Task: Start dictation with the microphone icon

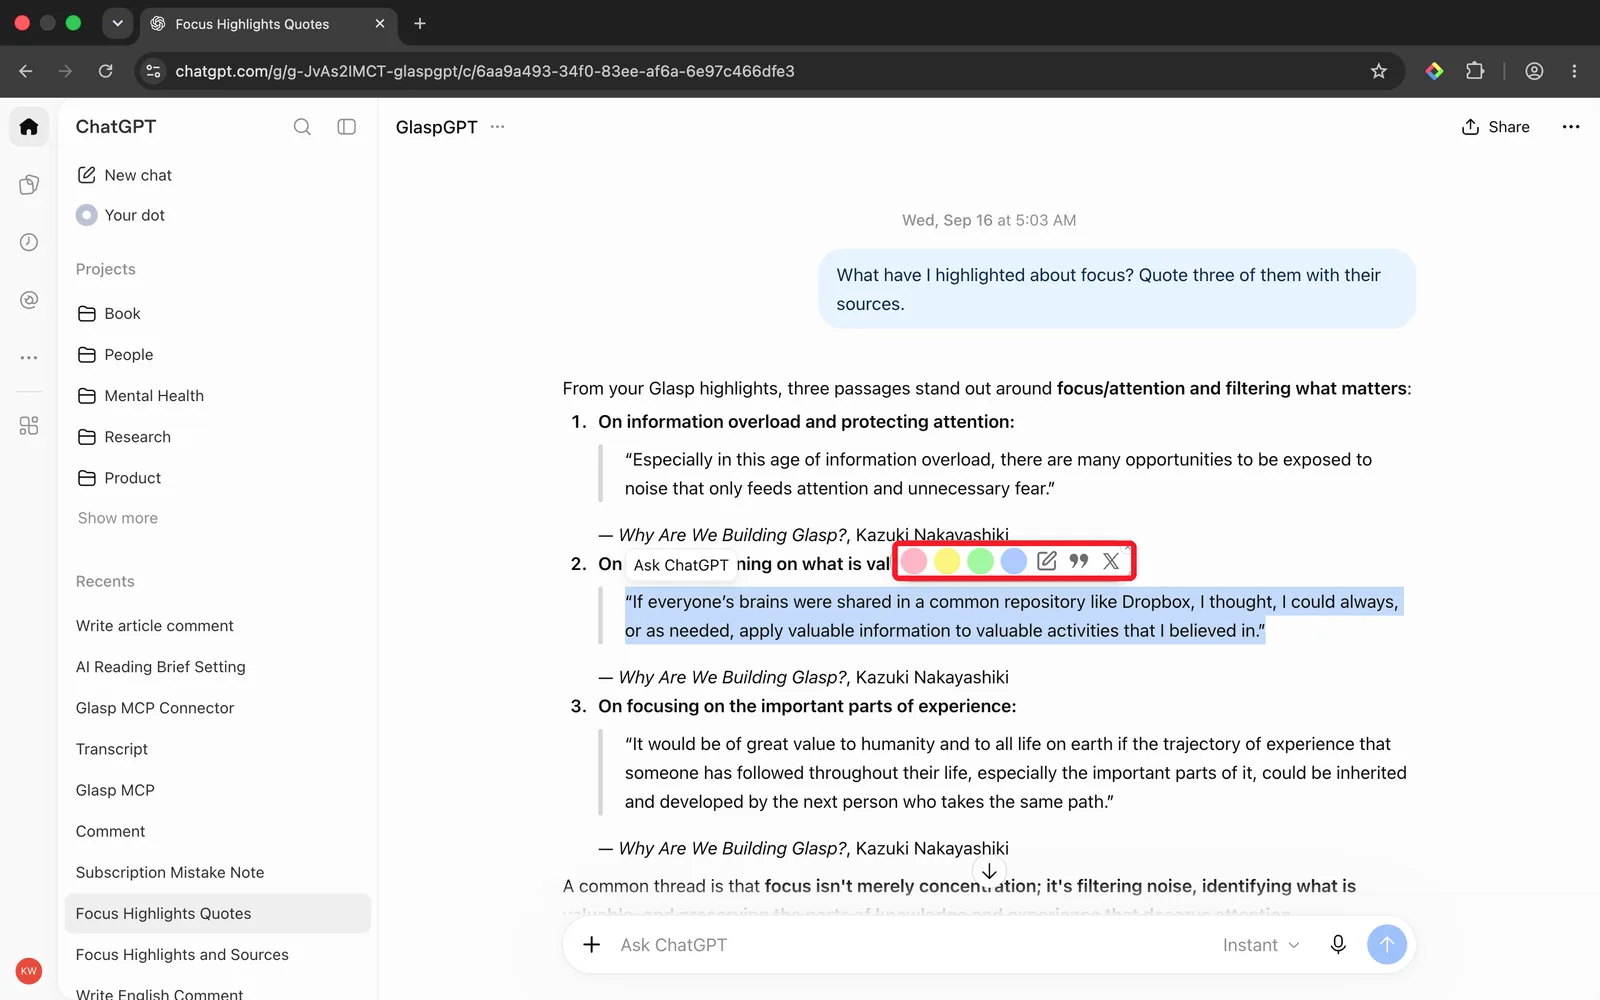Action: click(1338, 945)
